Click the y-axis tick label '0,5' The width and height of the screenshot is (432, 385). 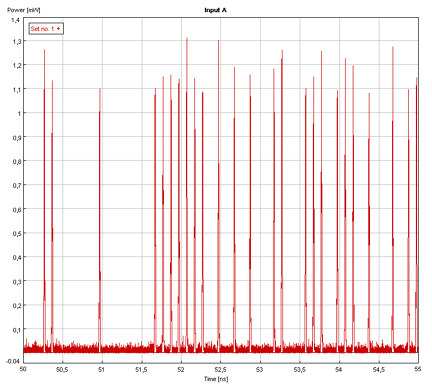[x=17, y=233]
